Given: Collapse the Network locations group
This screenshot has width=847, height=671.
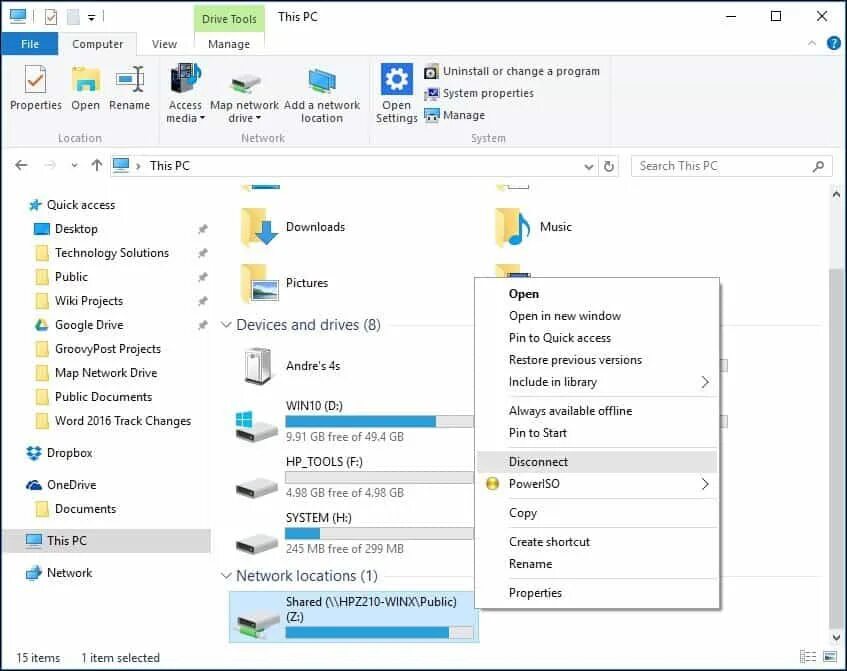Looking at the screenshot, I should (226, 576).
